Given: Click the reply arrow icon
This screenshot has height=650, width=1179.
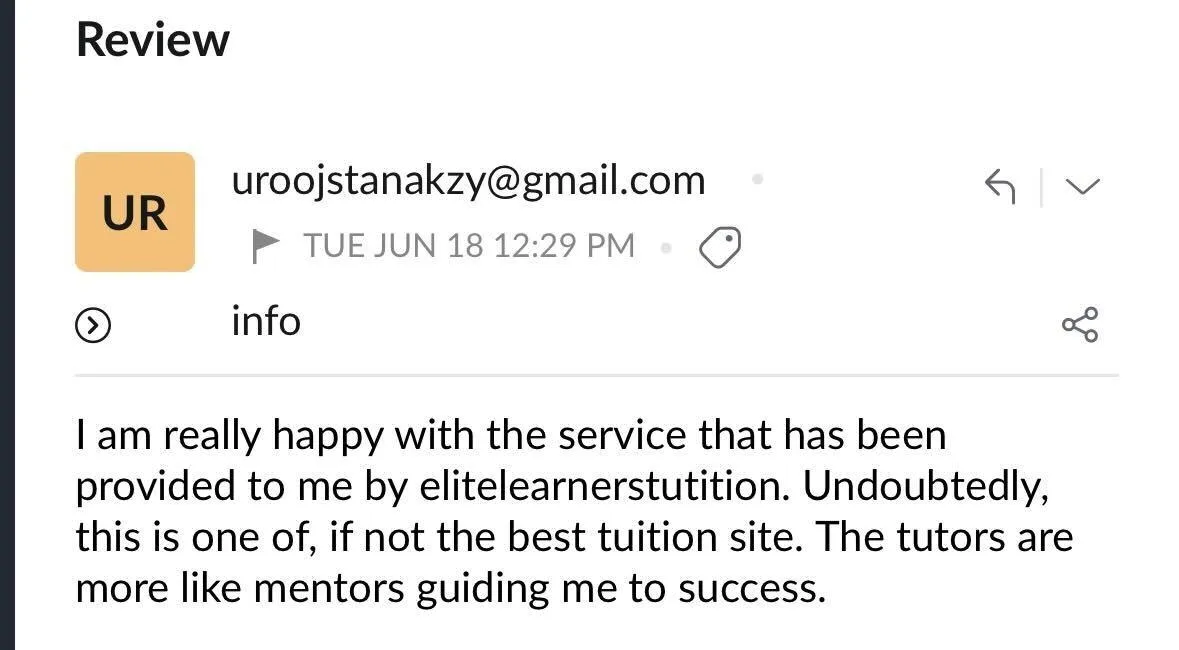Looking at the screenshot, I should coord(1000,186).
